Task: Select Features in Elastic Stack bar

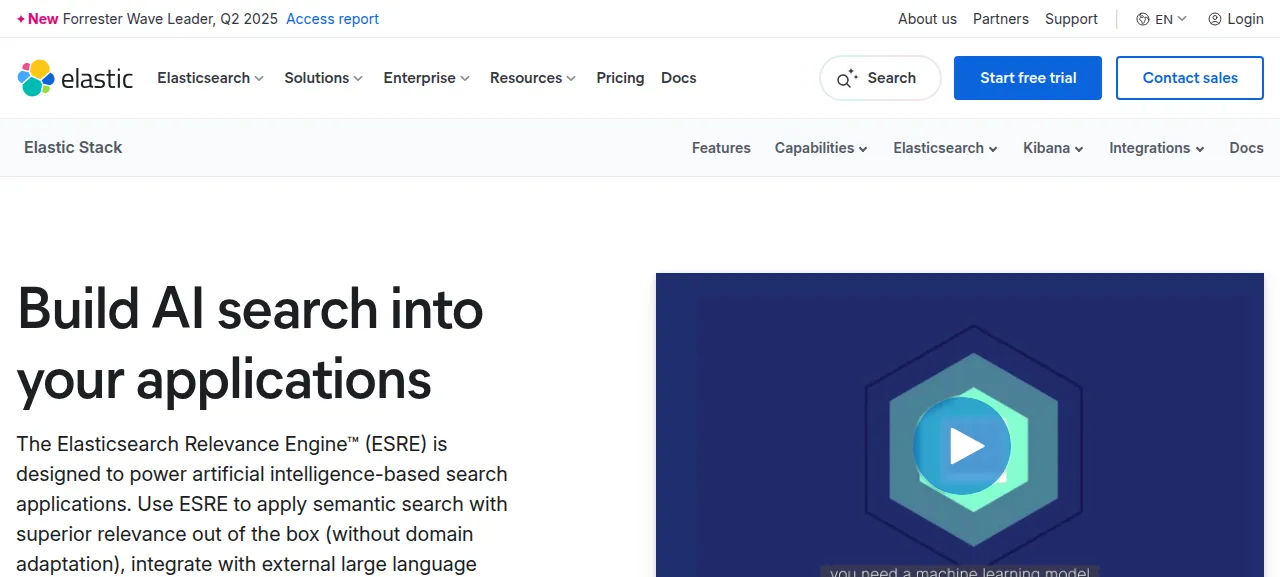Action: click(721, 148)
